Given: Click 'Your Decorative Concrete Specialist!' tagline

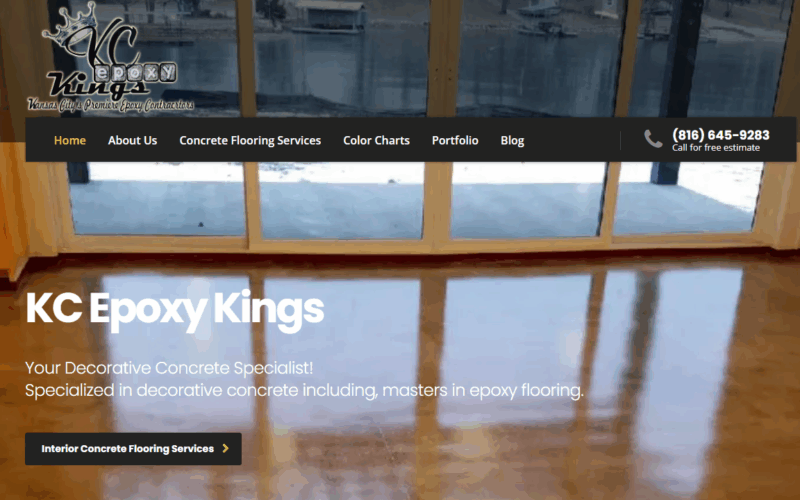Looking at the screenshot, I should [169, 368].
